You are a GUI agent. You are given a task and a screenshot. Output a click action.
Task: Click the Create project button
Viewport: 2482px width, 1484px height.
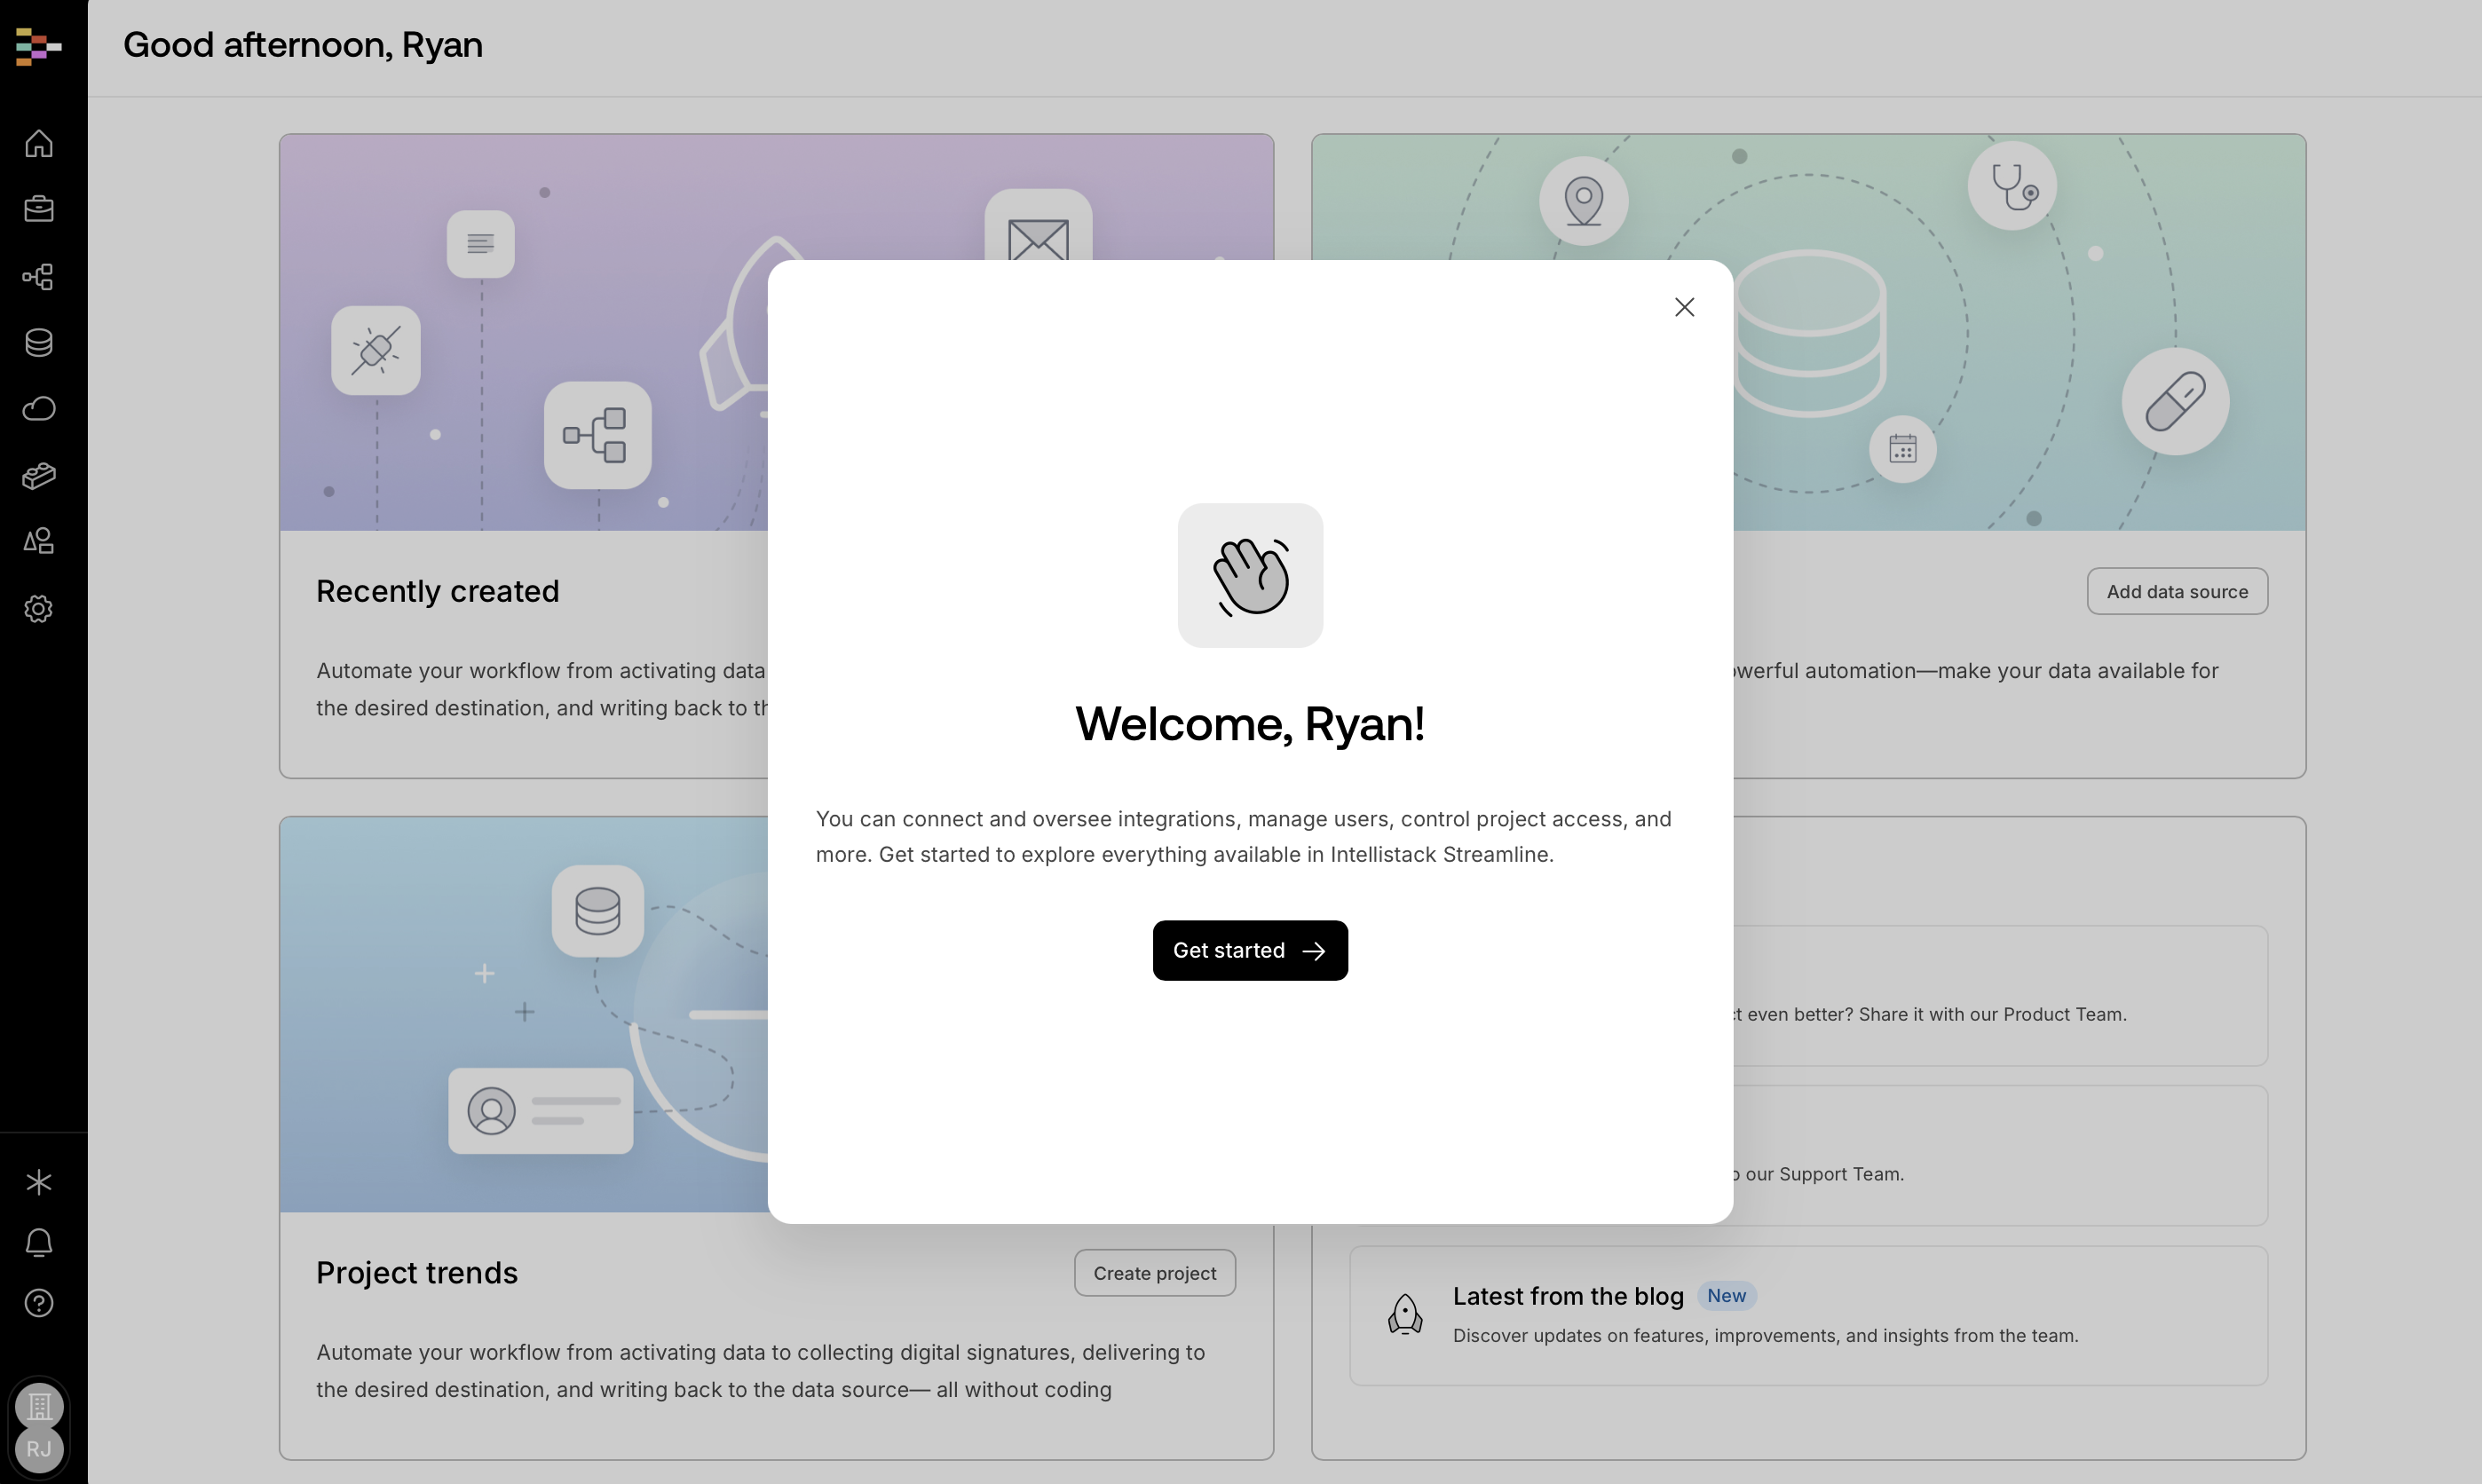click(1154, 1273)
